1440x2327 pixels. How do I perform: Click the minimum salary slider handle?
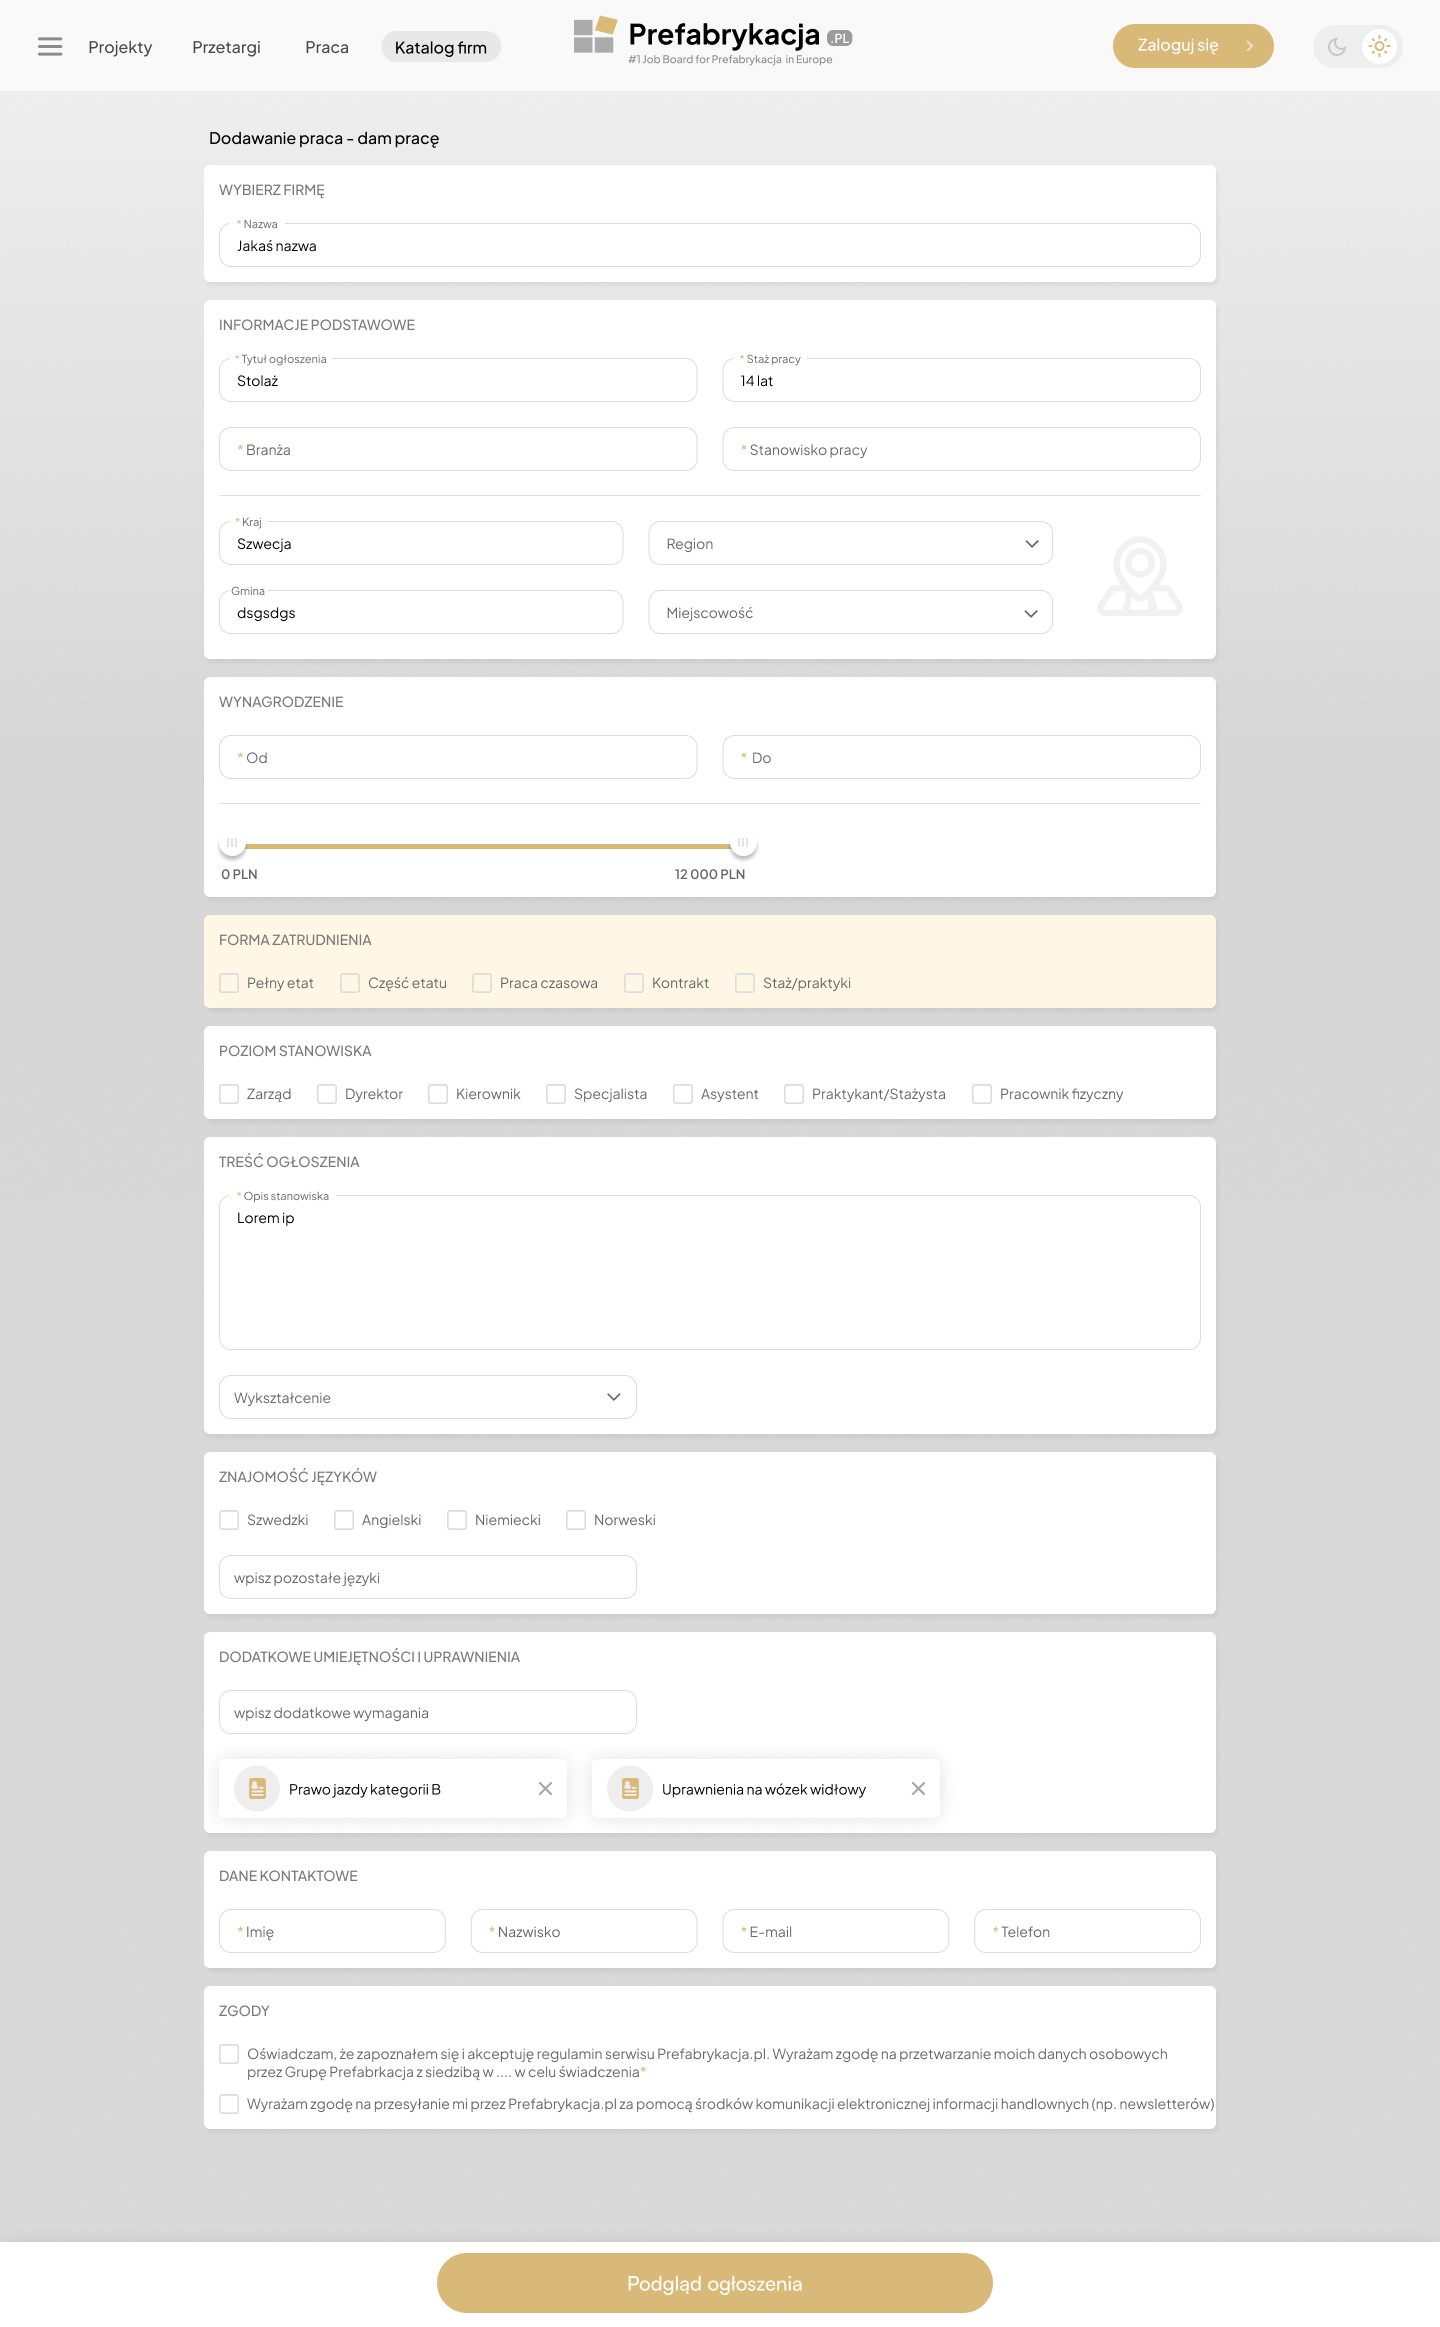(232, 844)
